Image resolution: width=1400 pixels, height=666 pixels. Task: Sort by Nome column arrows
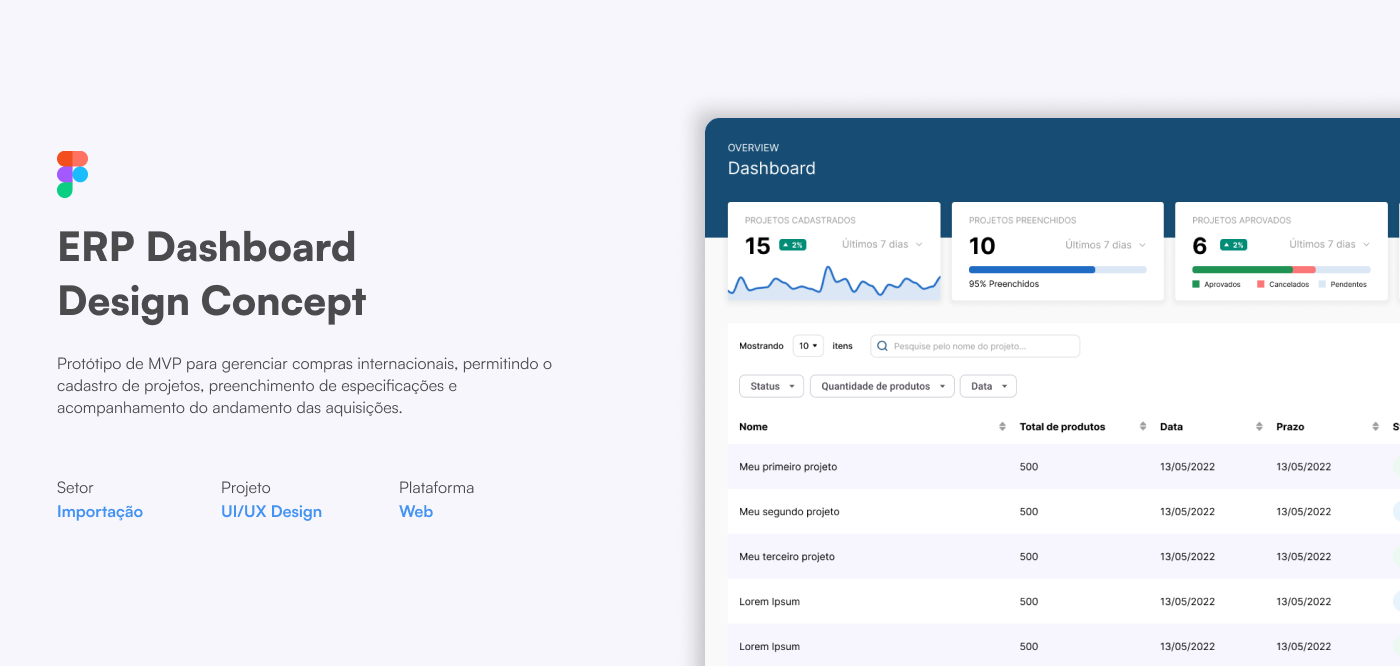click(1002, 427)
